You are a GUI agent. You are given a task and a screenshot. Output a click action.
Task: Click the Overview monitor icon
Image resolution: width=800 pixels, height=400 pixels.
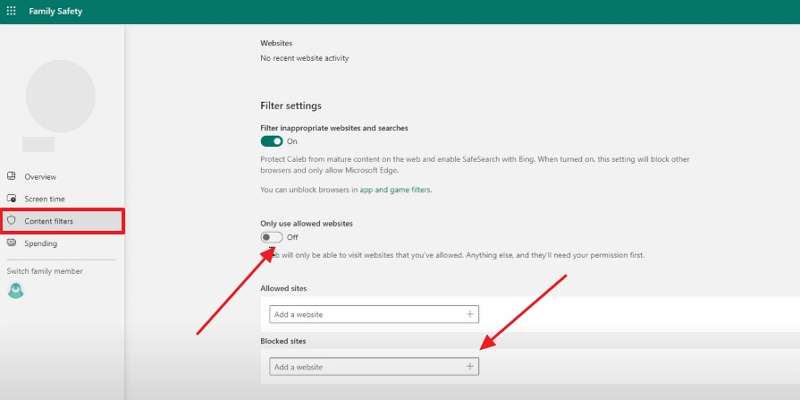(x=11, y=176)
